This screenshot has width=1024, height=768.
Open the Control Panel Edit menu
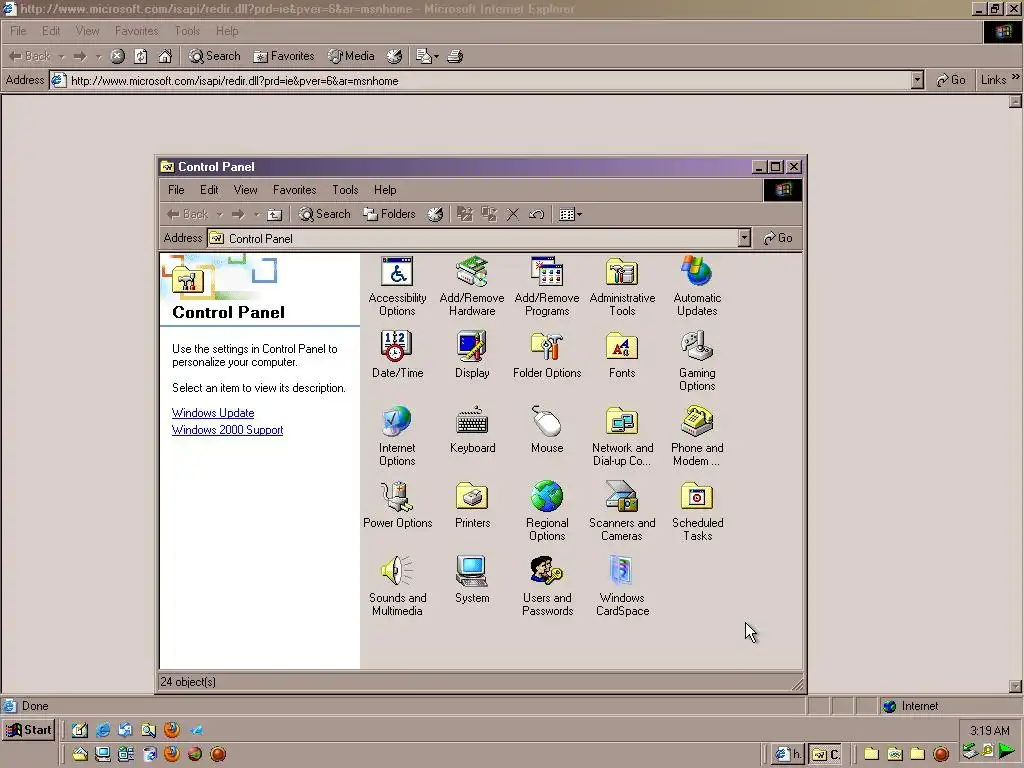209,190
